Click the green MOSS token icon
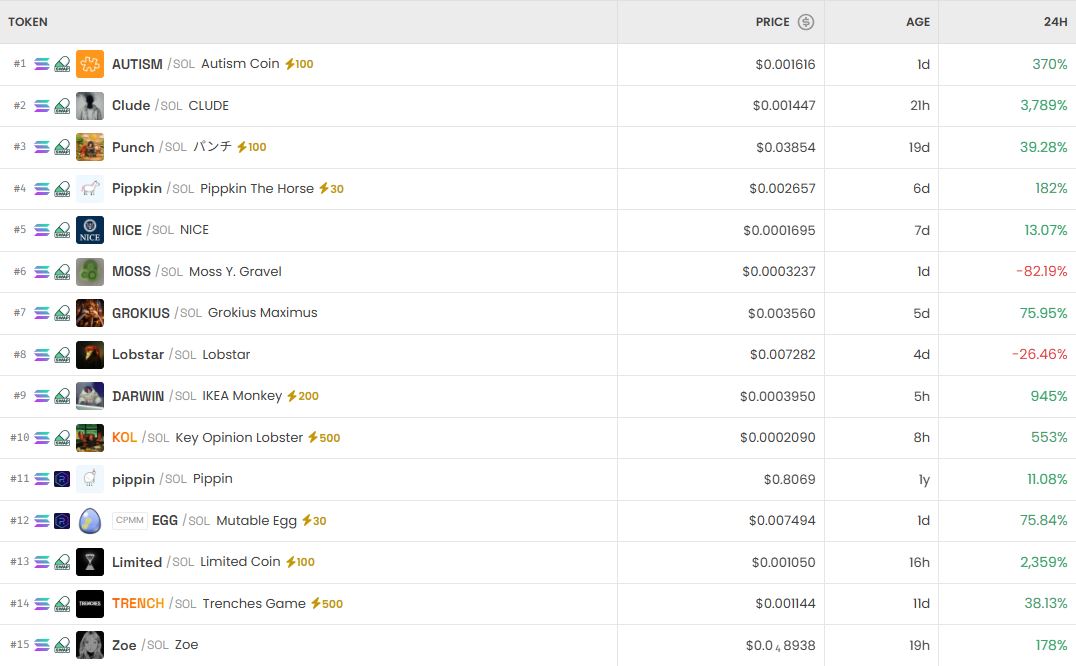The image size is (1076, 666). tap(90, 272)
